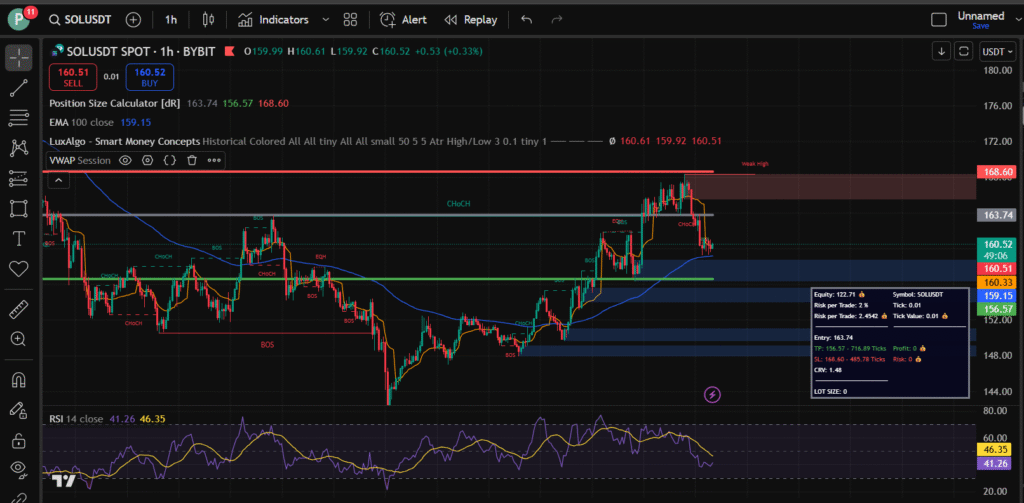1024x503 pixels.
Task: Select Position Size Calculator indicator legend
Action: pyautogui.click(x=116, y=103)
